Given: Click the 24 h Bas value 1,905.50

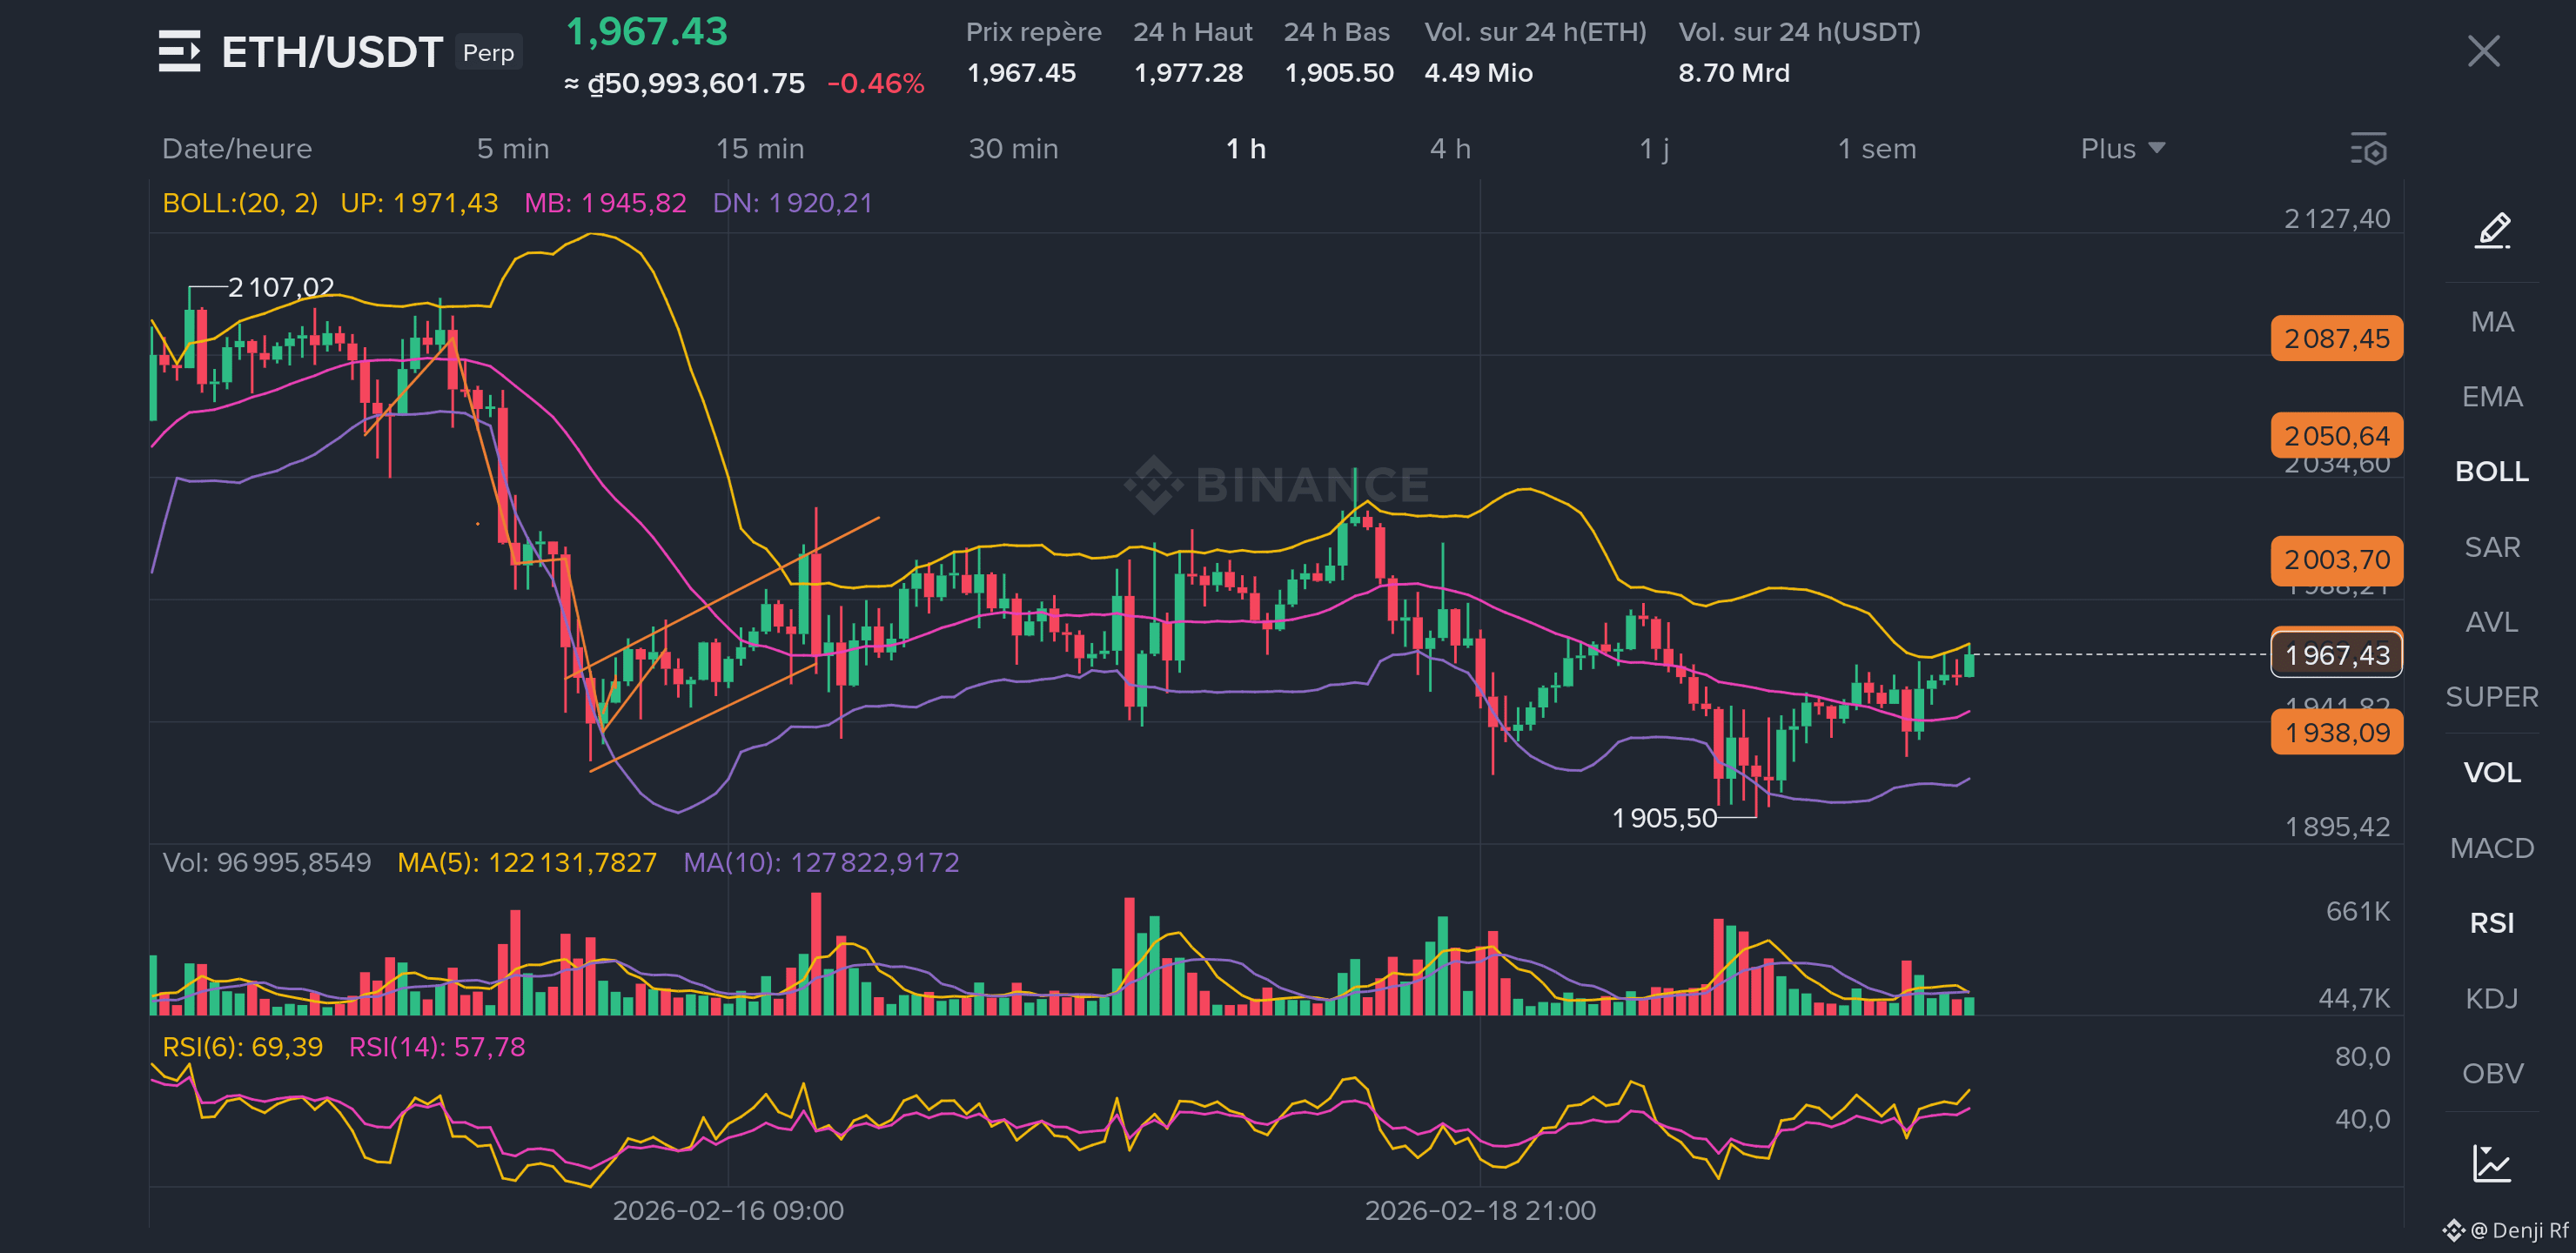Looking at the screenshot, I should pyautogui.click(x=1338, y=73).
